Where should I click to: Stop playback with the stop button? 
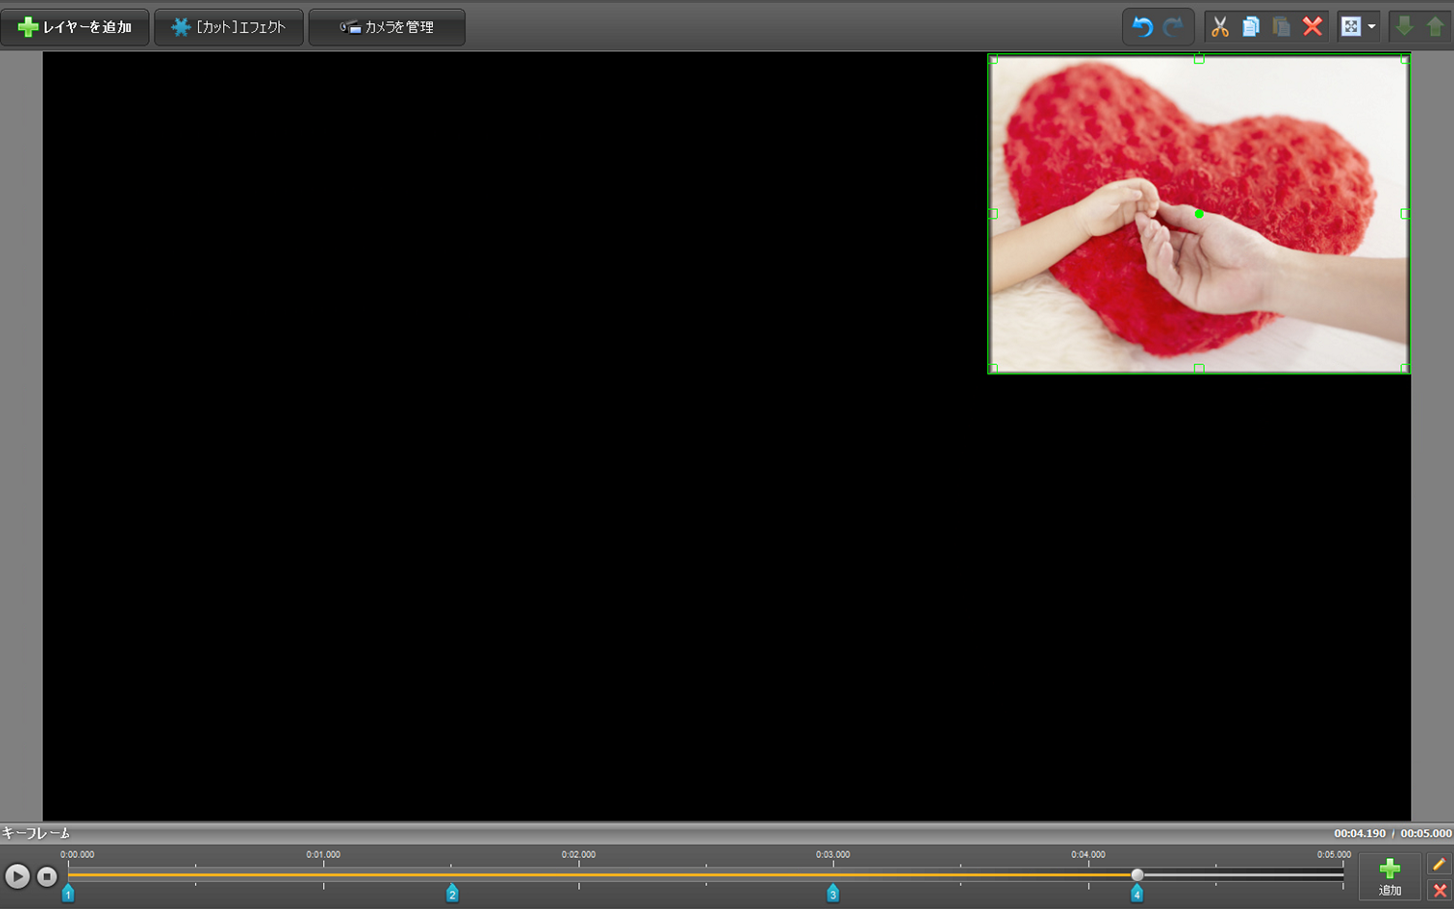[47, 876]
